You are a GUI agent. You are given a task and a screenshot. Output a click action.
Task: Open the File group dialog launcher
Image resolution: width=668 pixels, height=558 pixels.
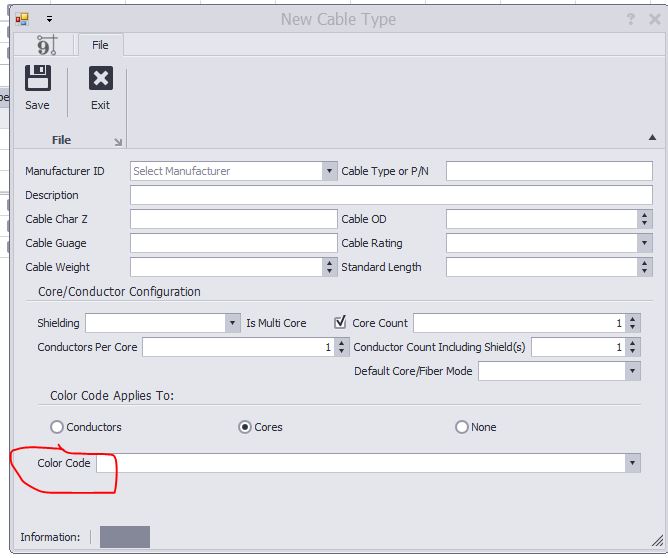click(x=118, y=142)
